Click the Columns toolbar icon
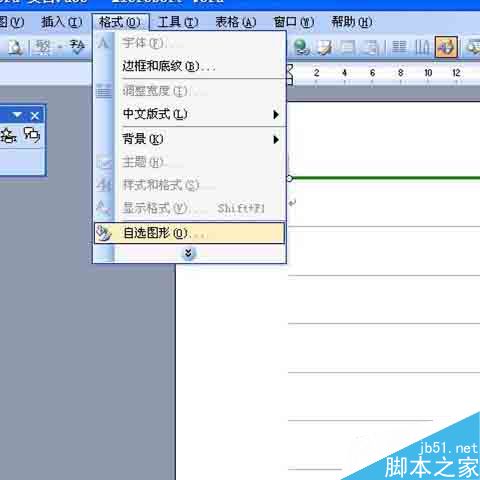This screenshot has height=480, width=480. pyautogui.click(x=399, y=47)
